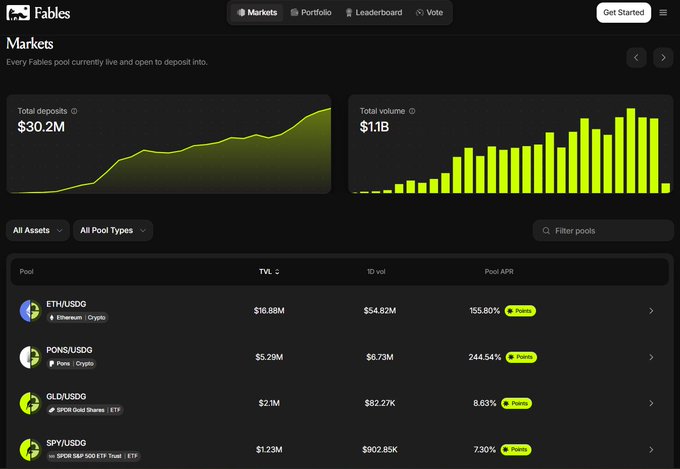Click the SPY/USDG pool token icon
The image size is (680, 469).
click(30, 449)
